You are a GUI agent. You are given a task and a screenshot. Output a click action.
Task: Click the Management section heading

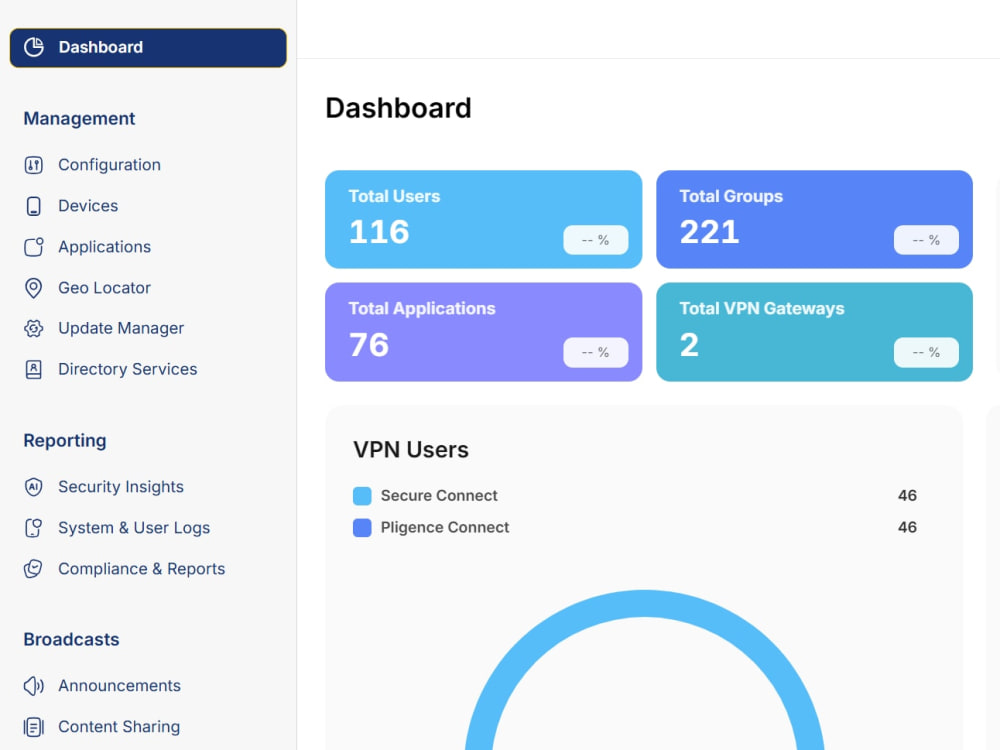point(79,119)
